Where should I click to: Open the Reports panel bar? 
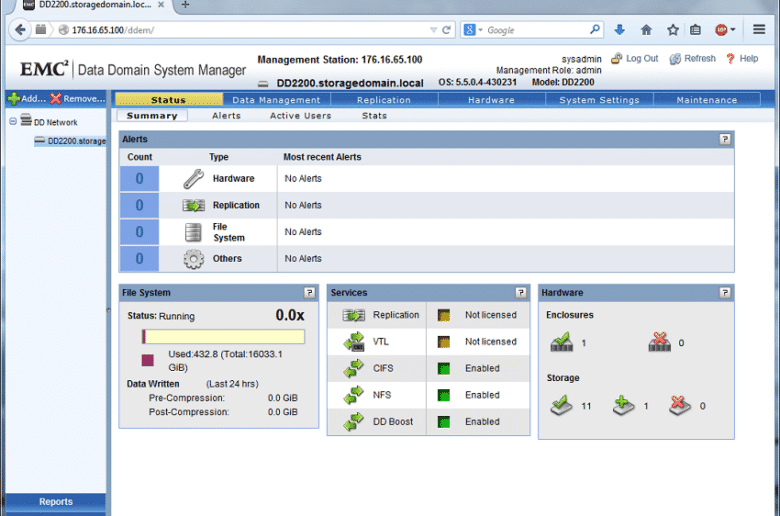(x=56, y=502)
